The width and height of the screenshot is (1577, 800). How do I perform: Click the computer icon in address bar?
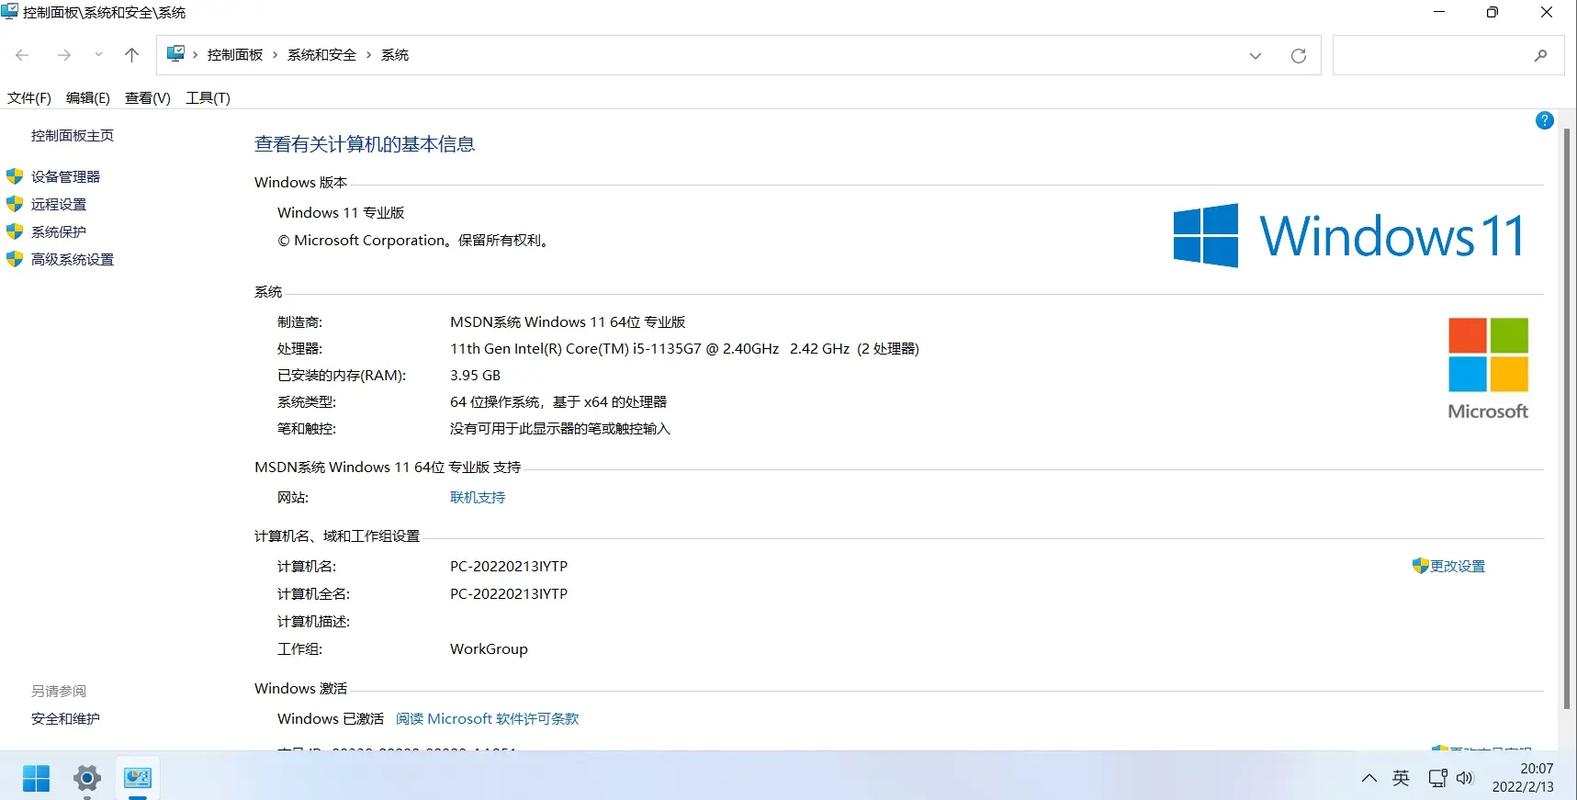tap(175, 54)
